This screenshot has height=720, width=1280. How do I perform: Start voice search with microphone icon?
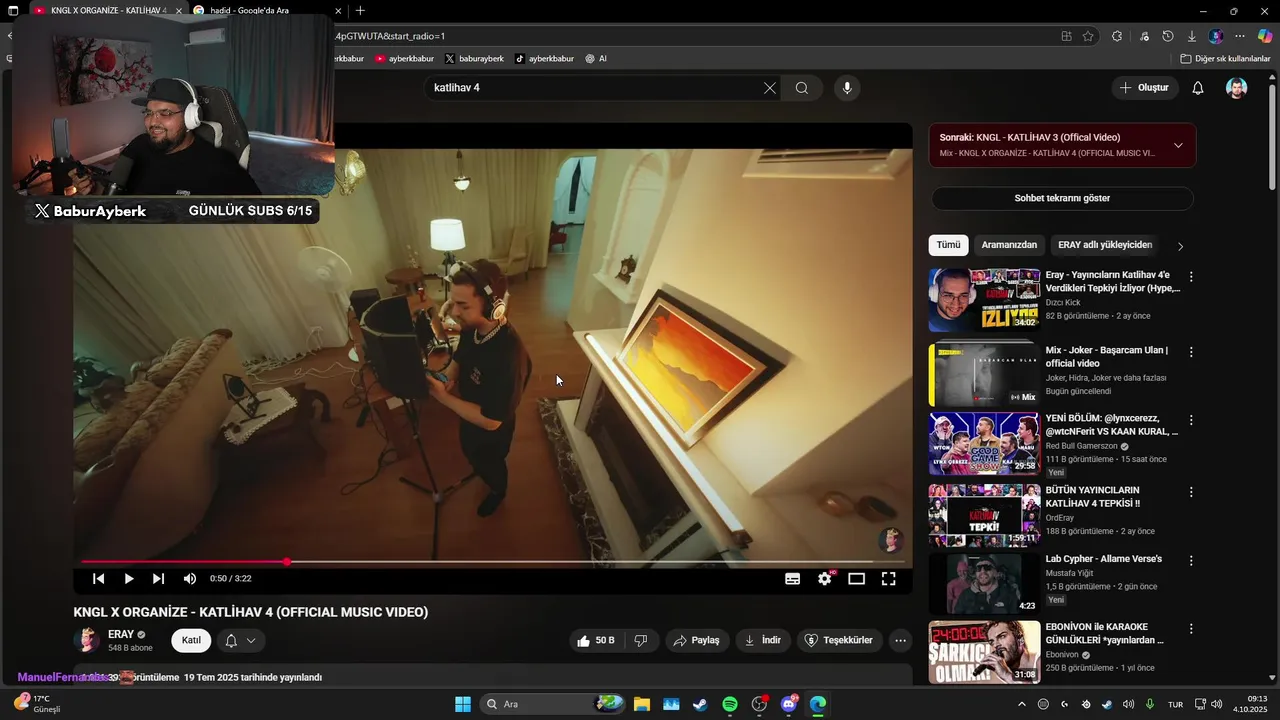[847, 88]
